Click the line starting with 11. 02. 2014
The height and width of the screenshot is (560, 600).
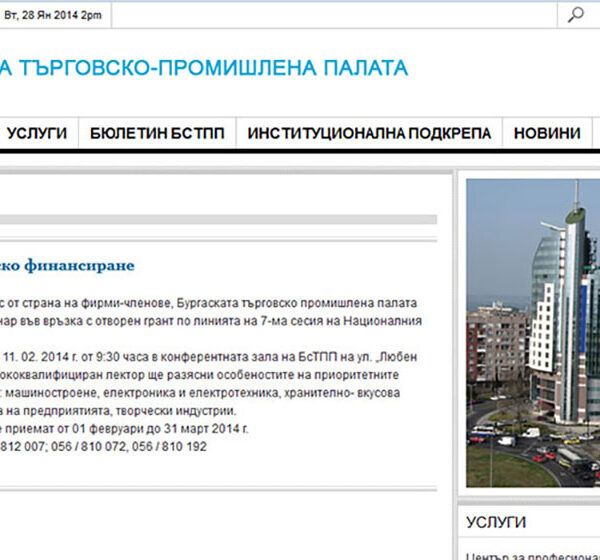210,355
